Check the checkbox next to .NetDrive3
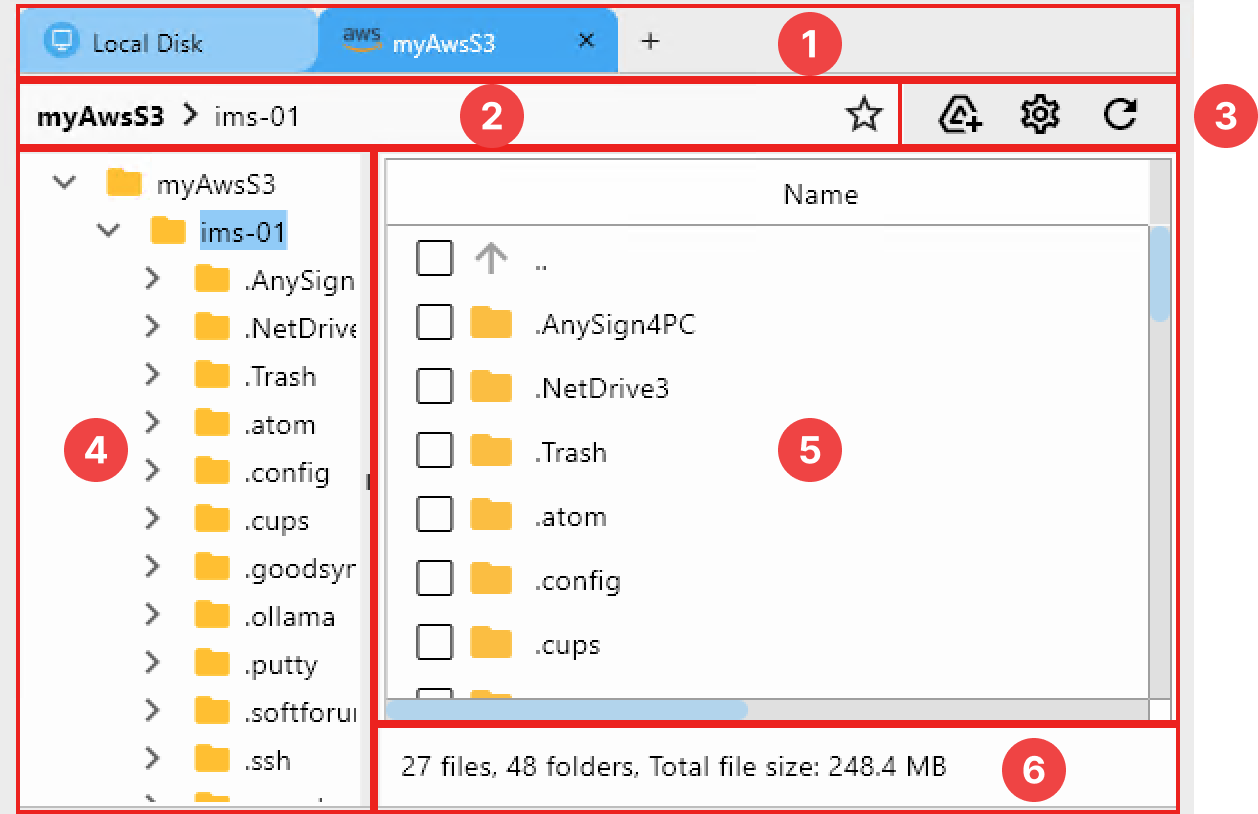 coord(434,386)
